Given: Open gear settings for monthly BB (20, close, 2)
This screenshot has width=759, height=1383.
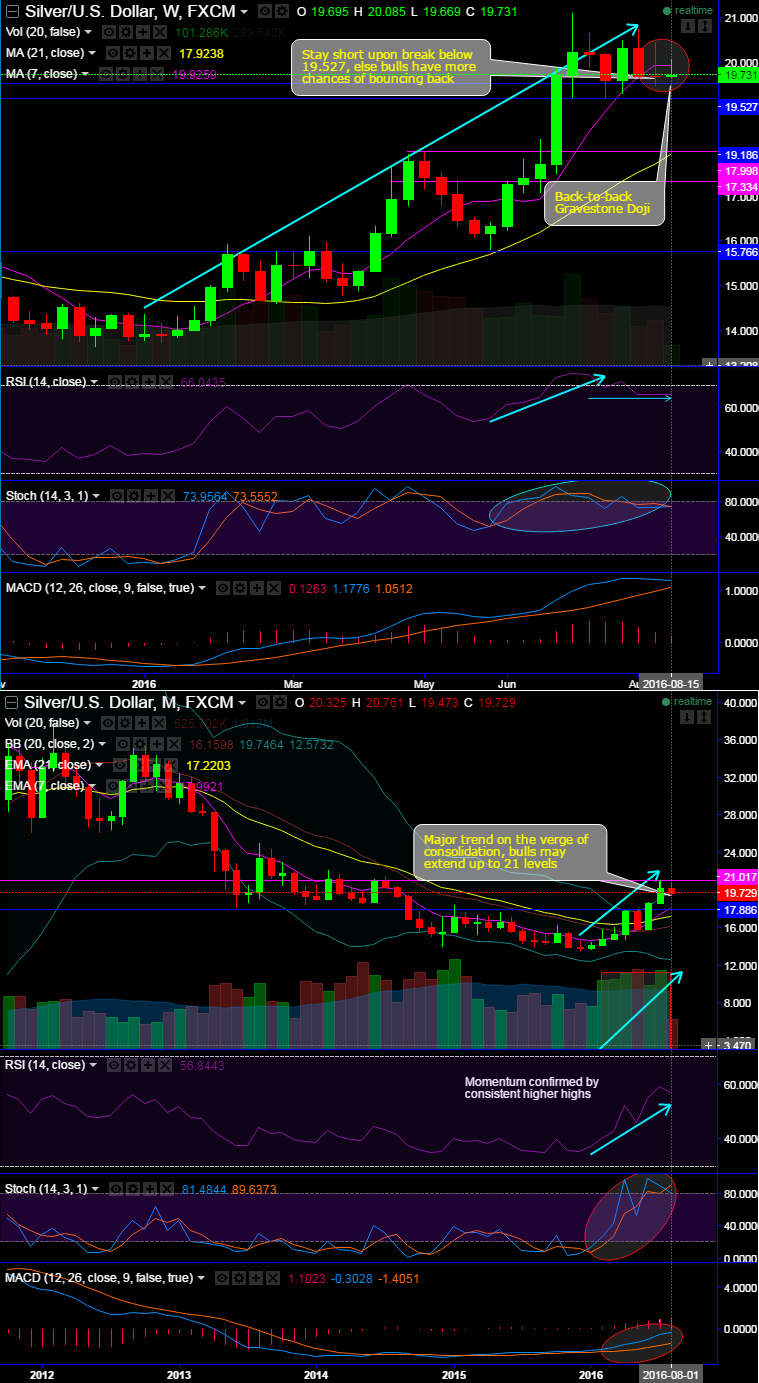Looking at the screenshot, I should (x=140, y=743).
